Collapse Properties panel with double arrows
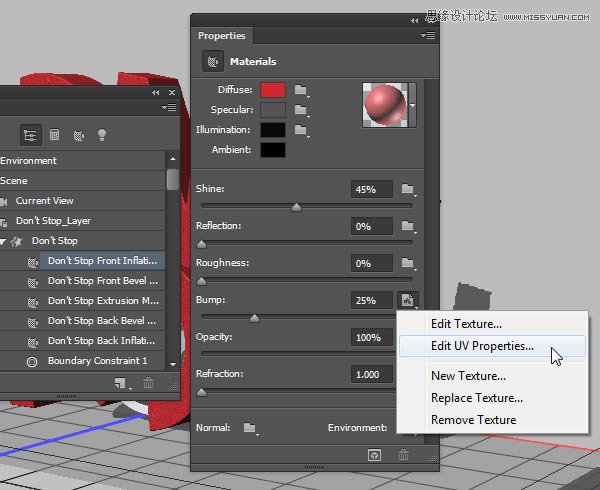 click(414, 20)
